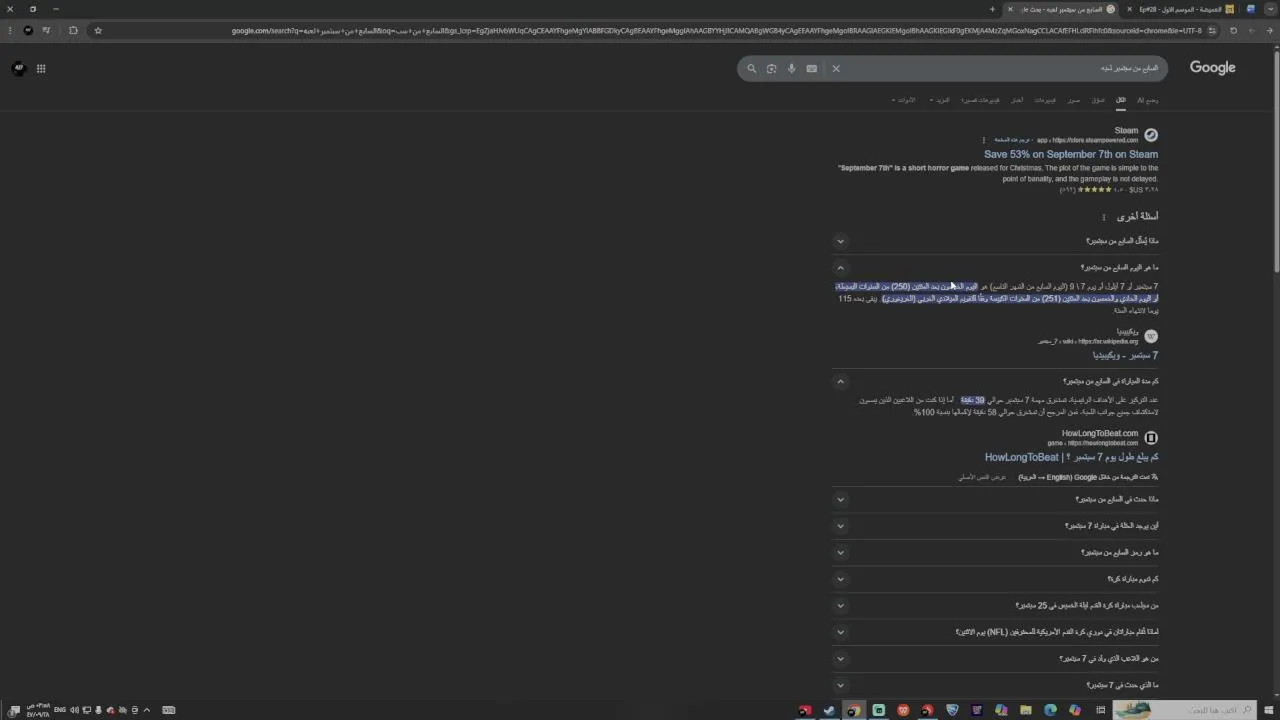Open the Steam icon in the taskbar
Viewport: 1280px width, 720px height.
coord(829,710)
